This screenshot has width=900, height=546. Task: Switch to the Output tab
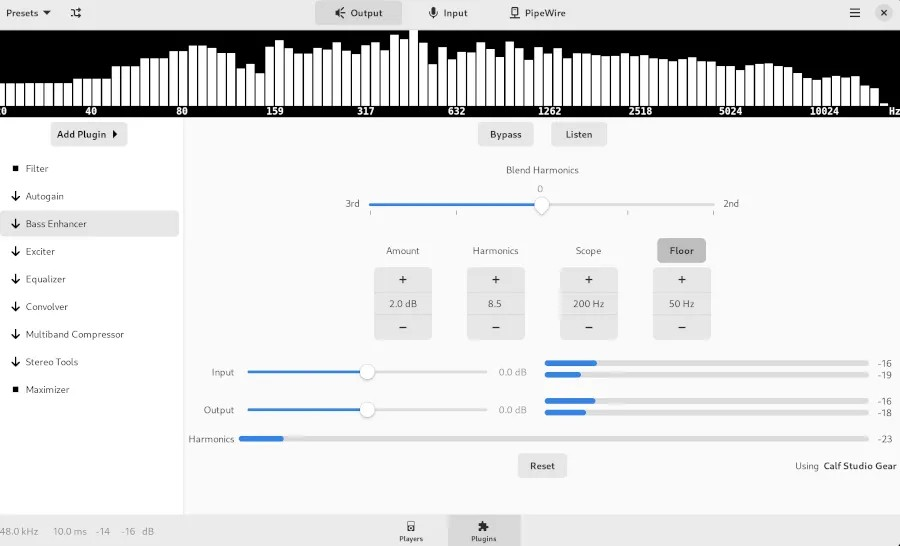358,13
